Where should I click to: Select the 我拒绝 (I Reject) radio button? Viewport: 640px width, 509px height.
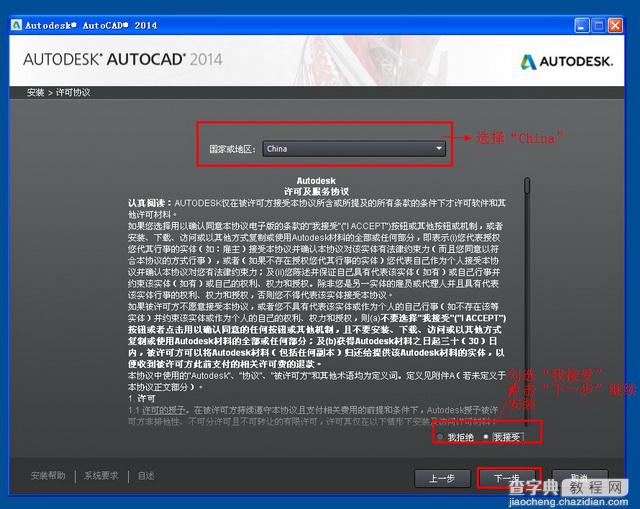(440, 437)
